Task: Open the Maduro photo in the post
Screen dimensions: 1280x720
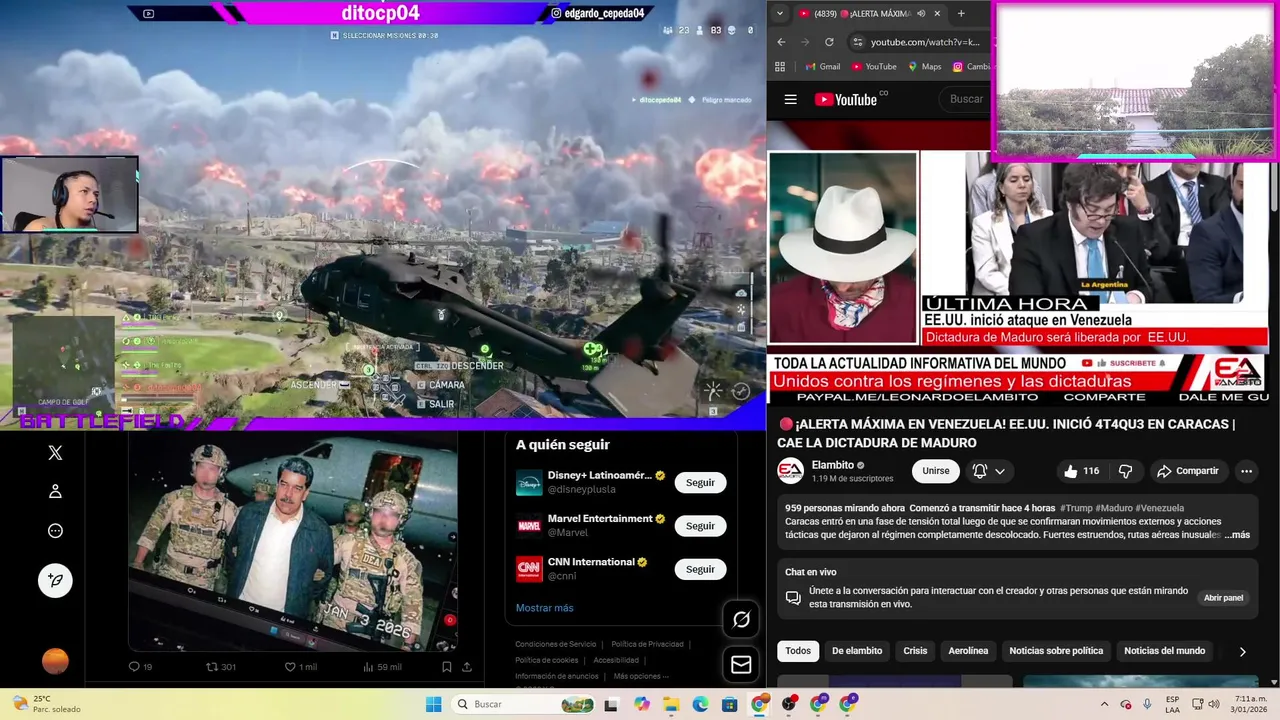Action: (x=292, y=541)
